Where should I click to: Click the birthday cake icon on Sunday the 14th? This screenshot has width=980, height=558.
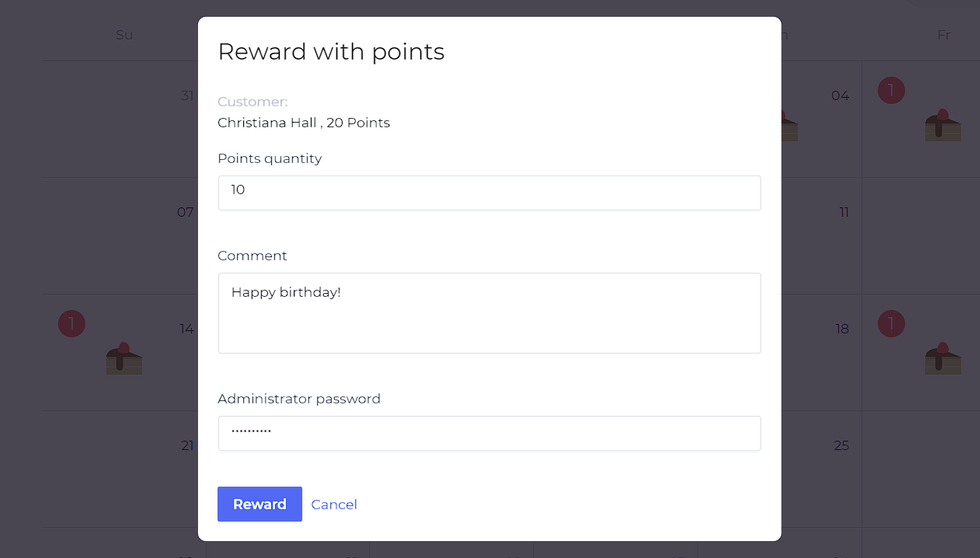click(x=124, y=358)
